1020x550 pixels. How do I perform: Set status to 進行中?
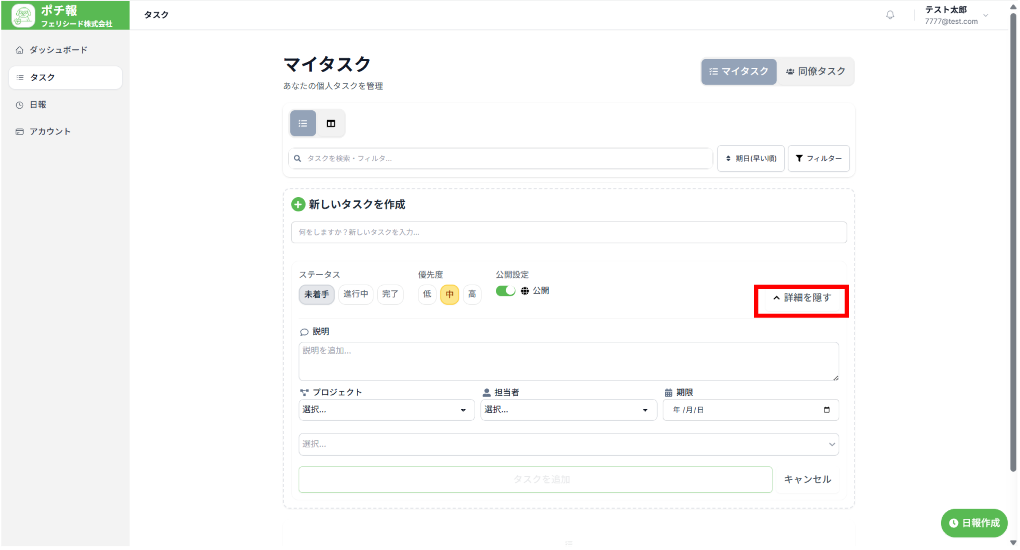(356, 295)
